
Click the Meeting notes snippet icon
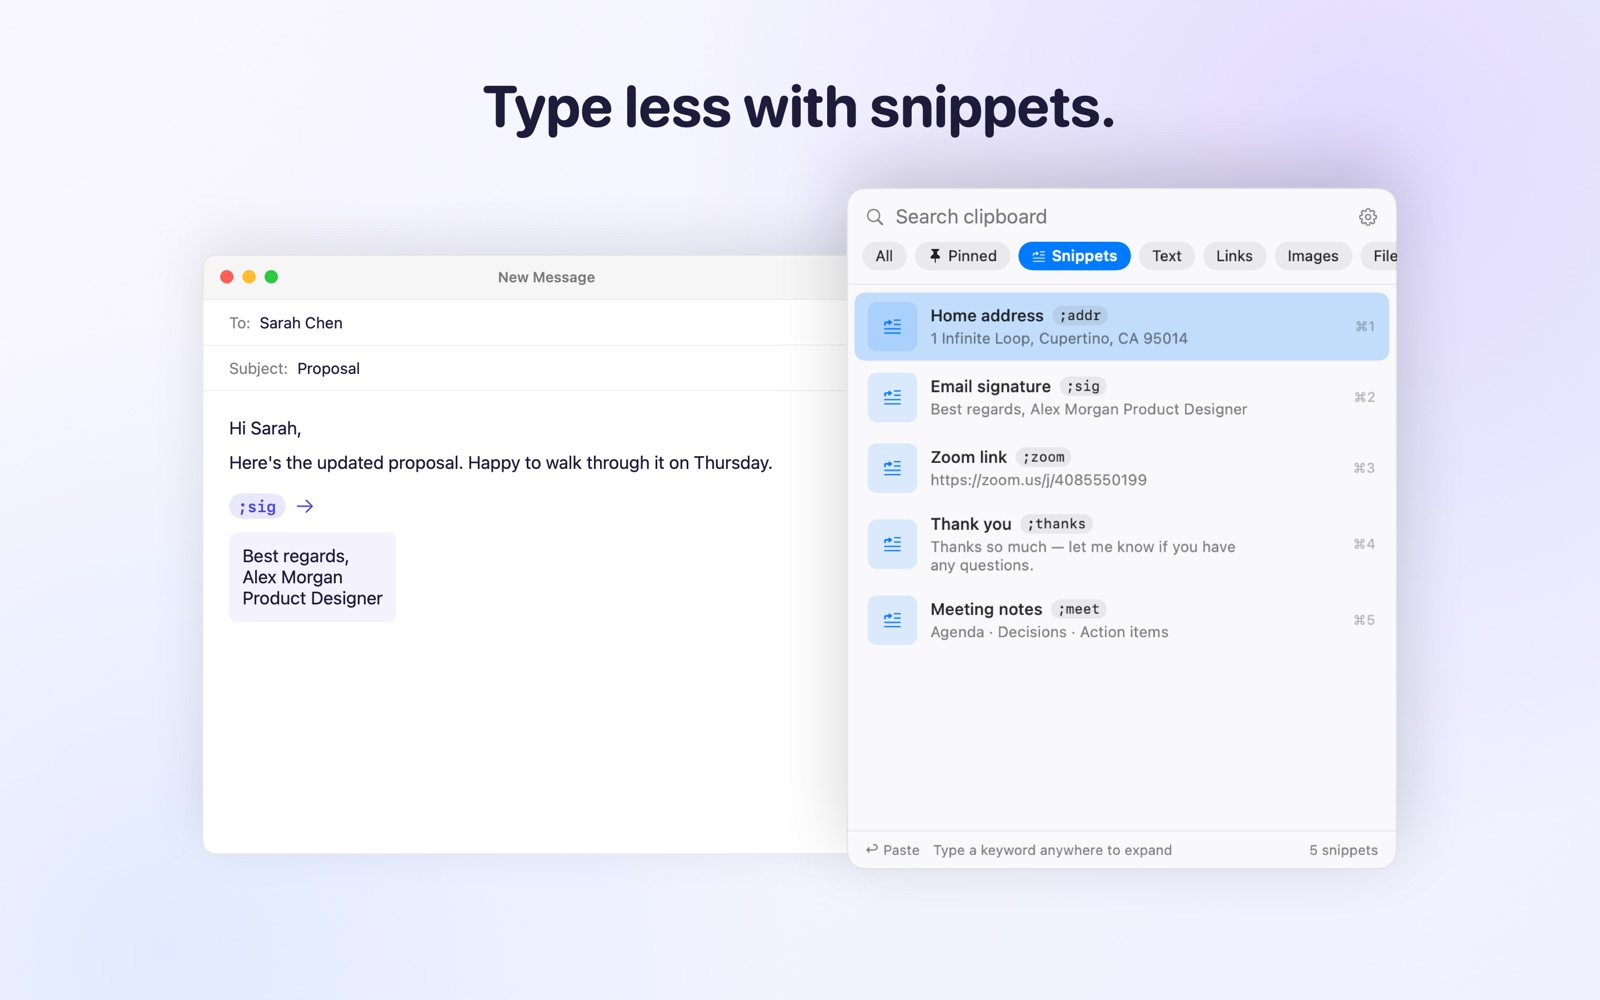pos(892,620)
